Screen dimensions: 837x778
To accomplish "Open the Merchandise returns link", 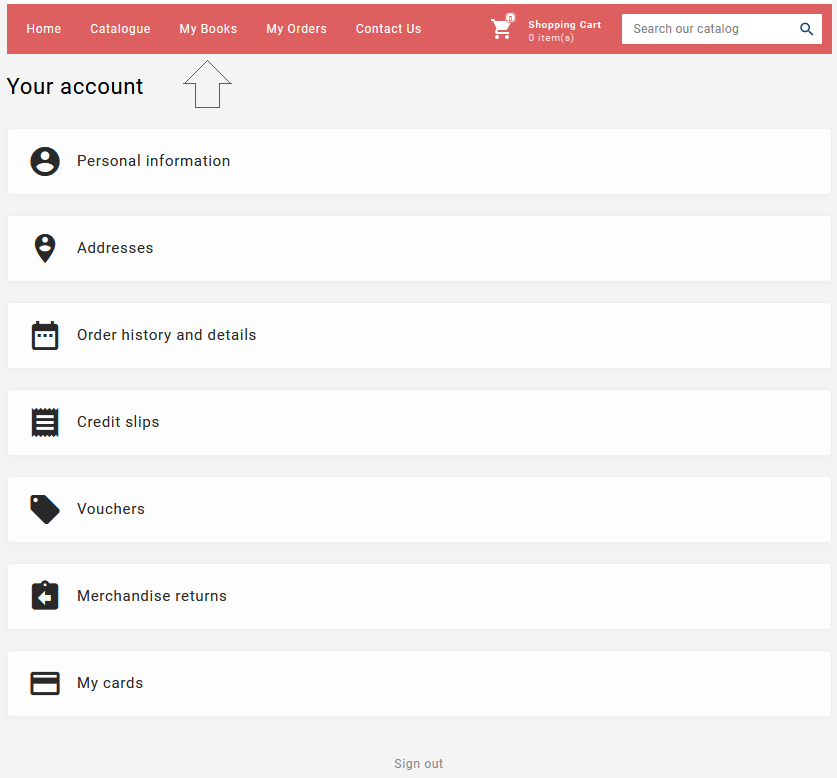I will tap(419, 596).
